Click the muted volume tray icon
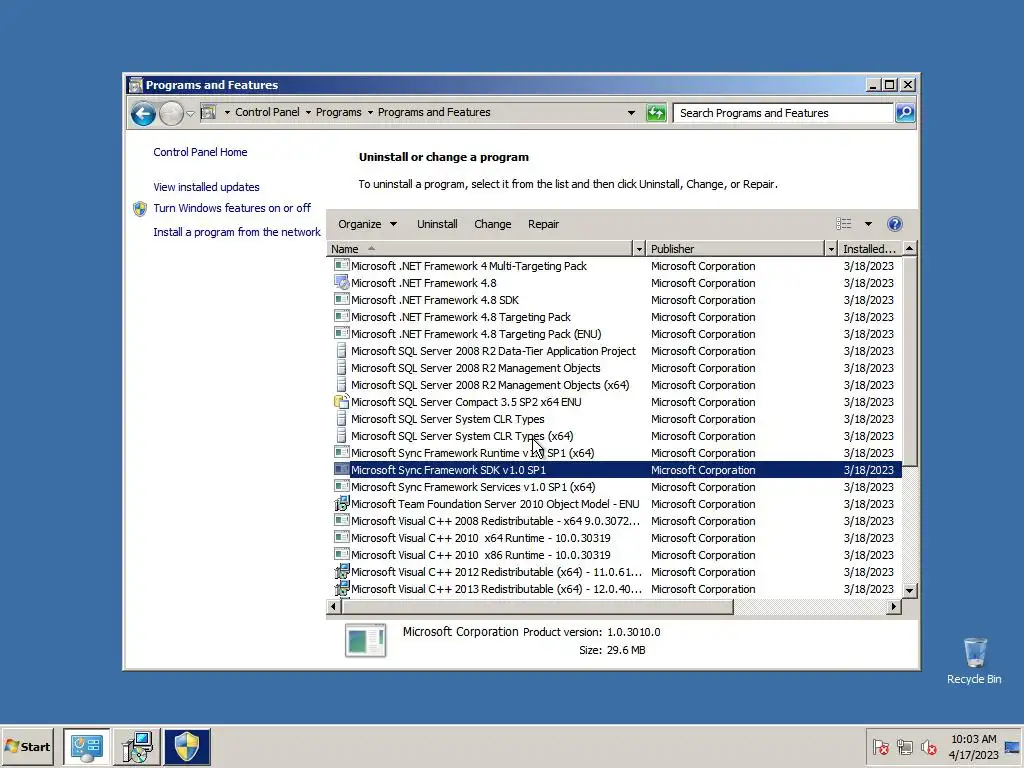 click(x=928, y=747)
